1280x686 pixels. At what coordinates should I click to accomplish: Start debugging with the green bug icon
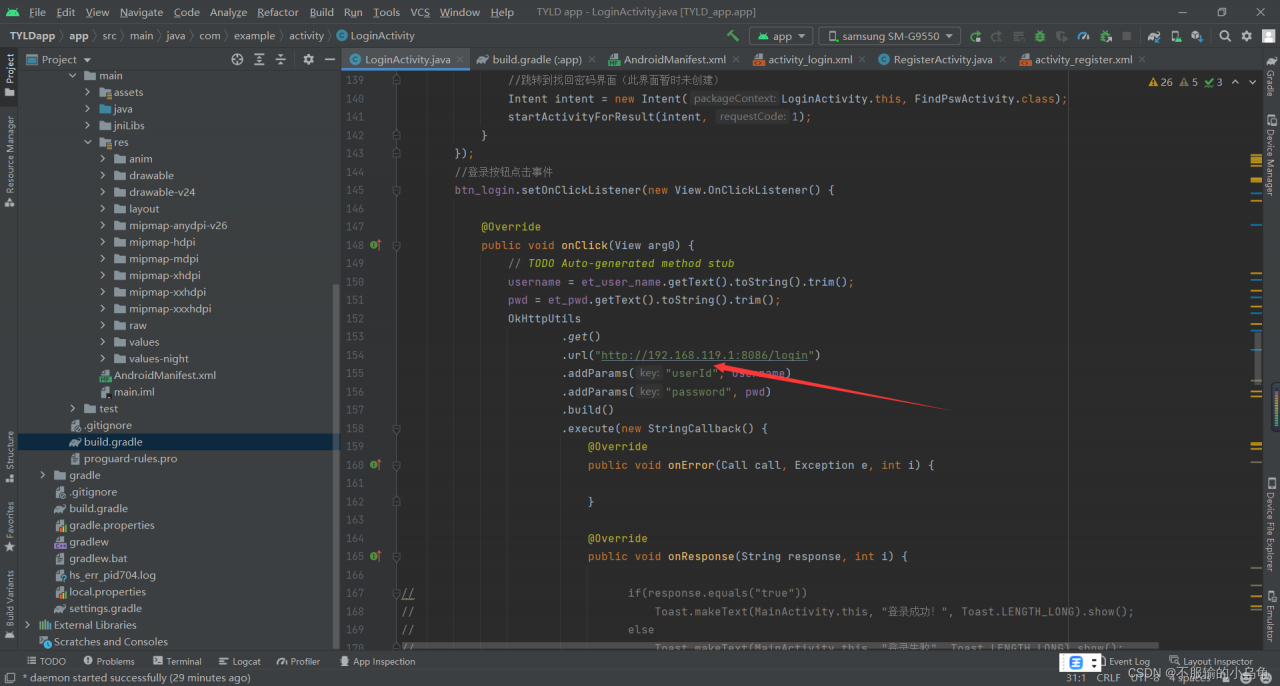click(x=1040, y=36)
